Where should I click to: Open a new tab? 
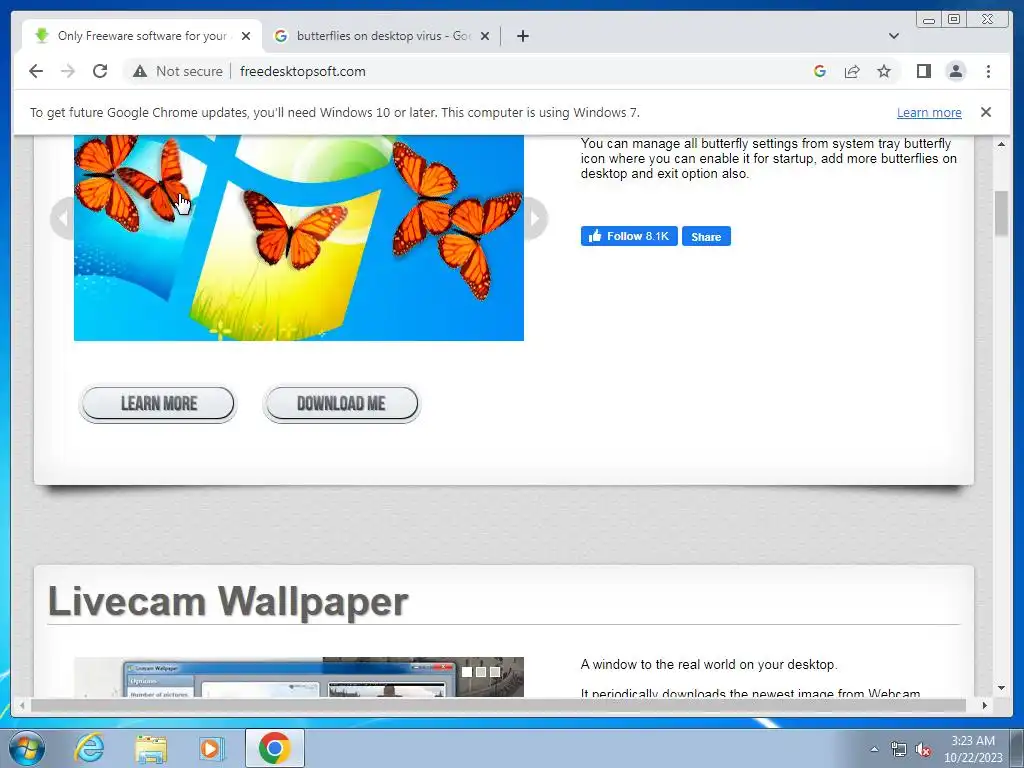[x=522, y=36]
